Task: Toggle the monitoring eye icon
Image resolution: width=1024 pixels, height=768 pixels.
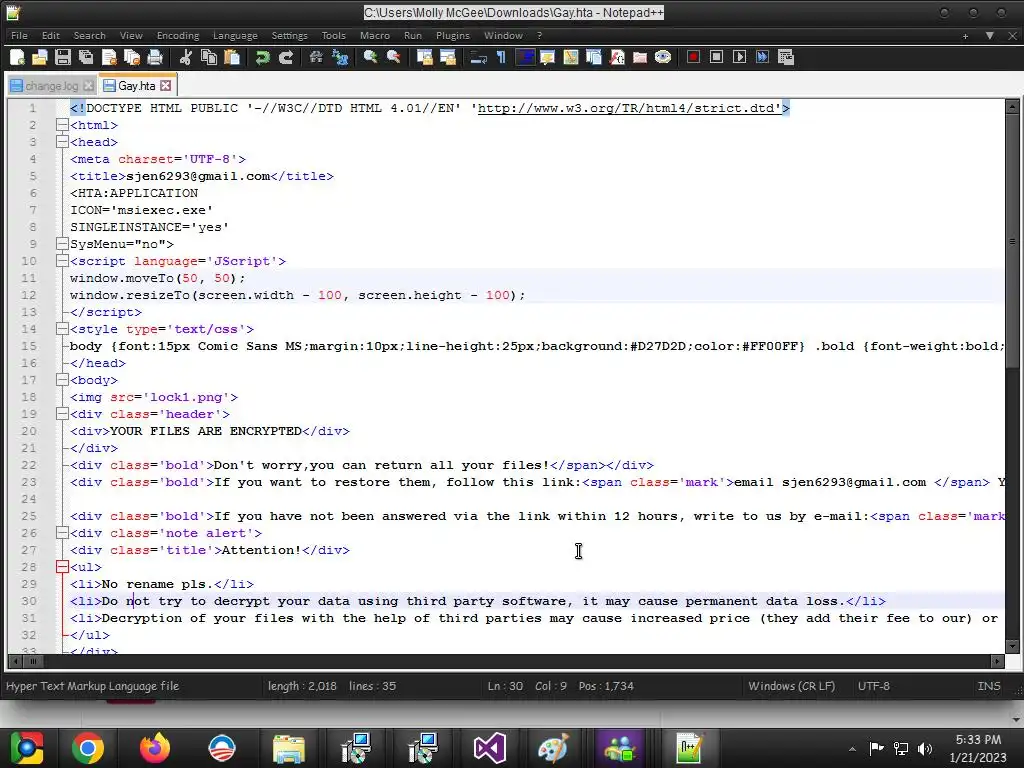Action: (663, 57)
